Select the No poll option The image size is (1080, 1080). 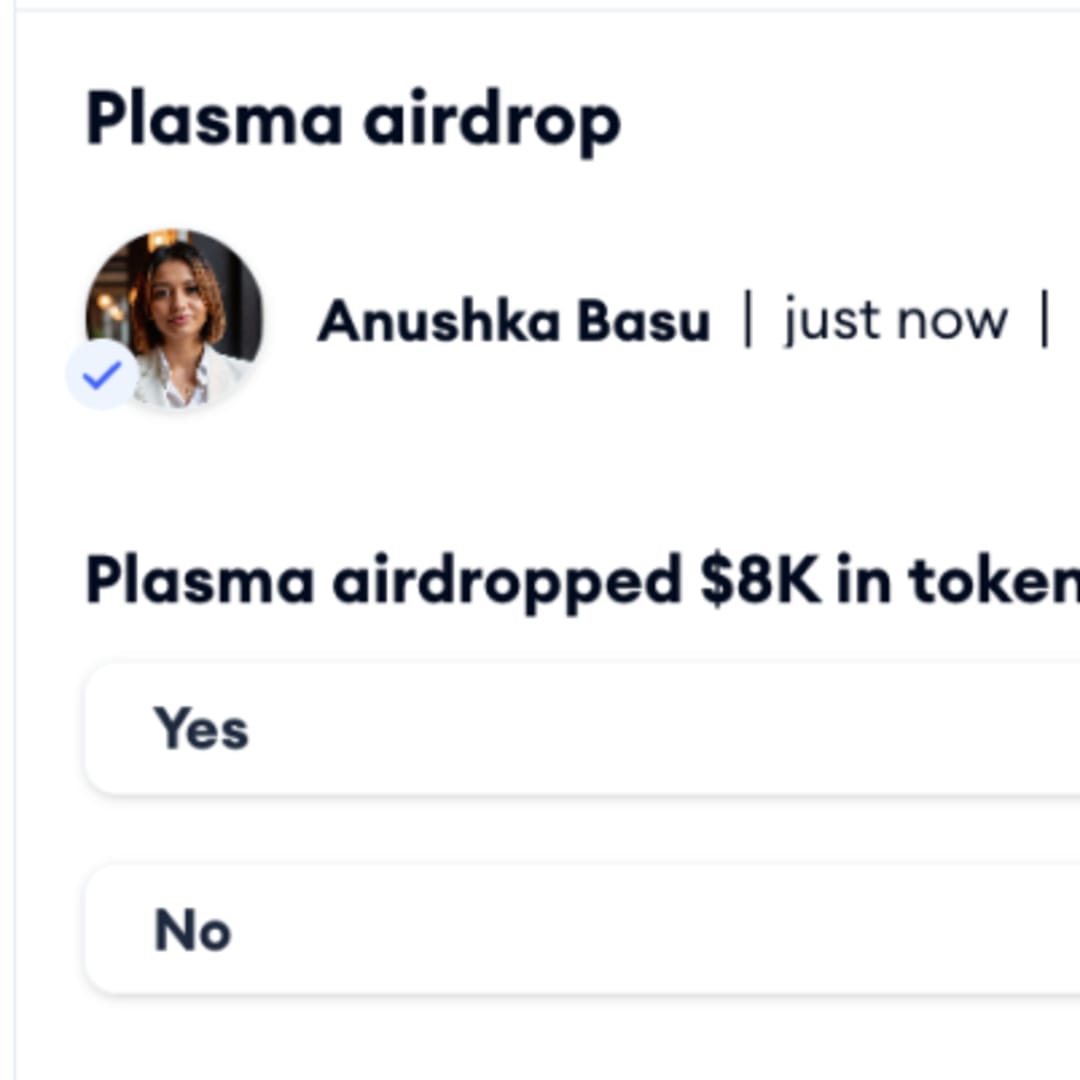(x=582, y=930)
